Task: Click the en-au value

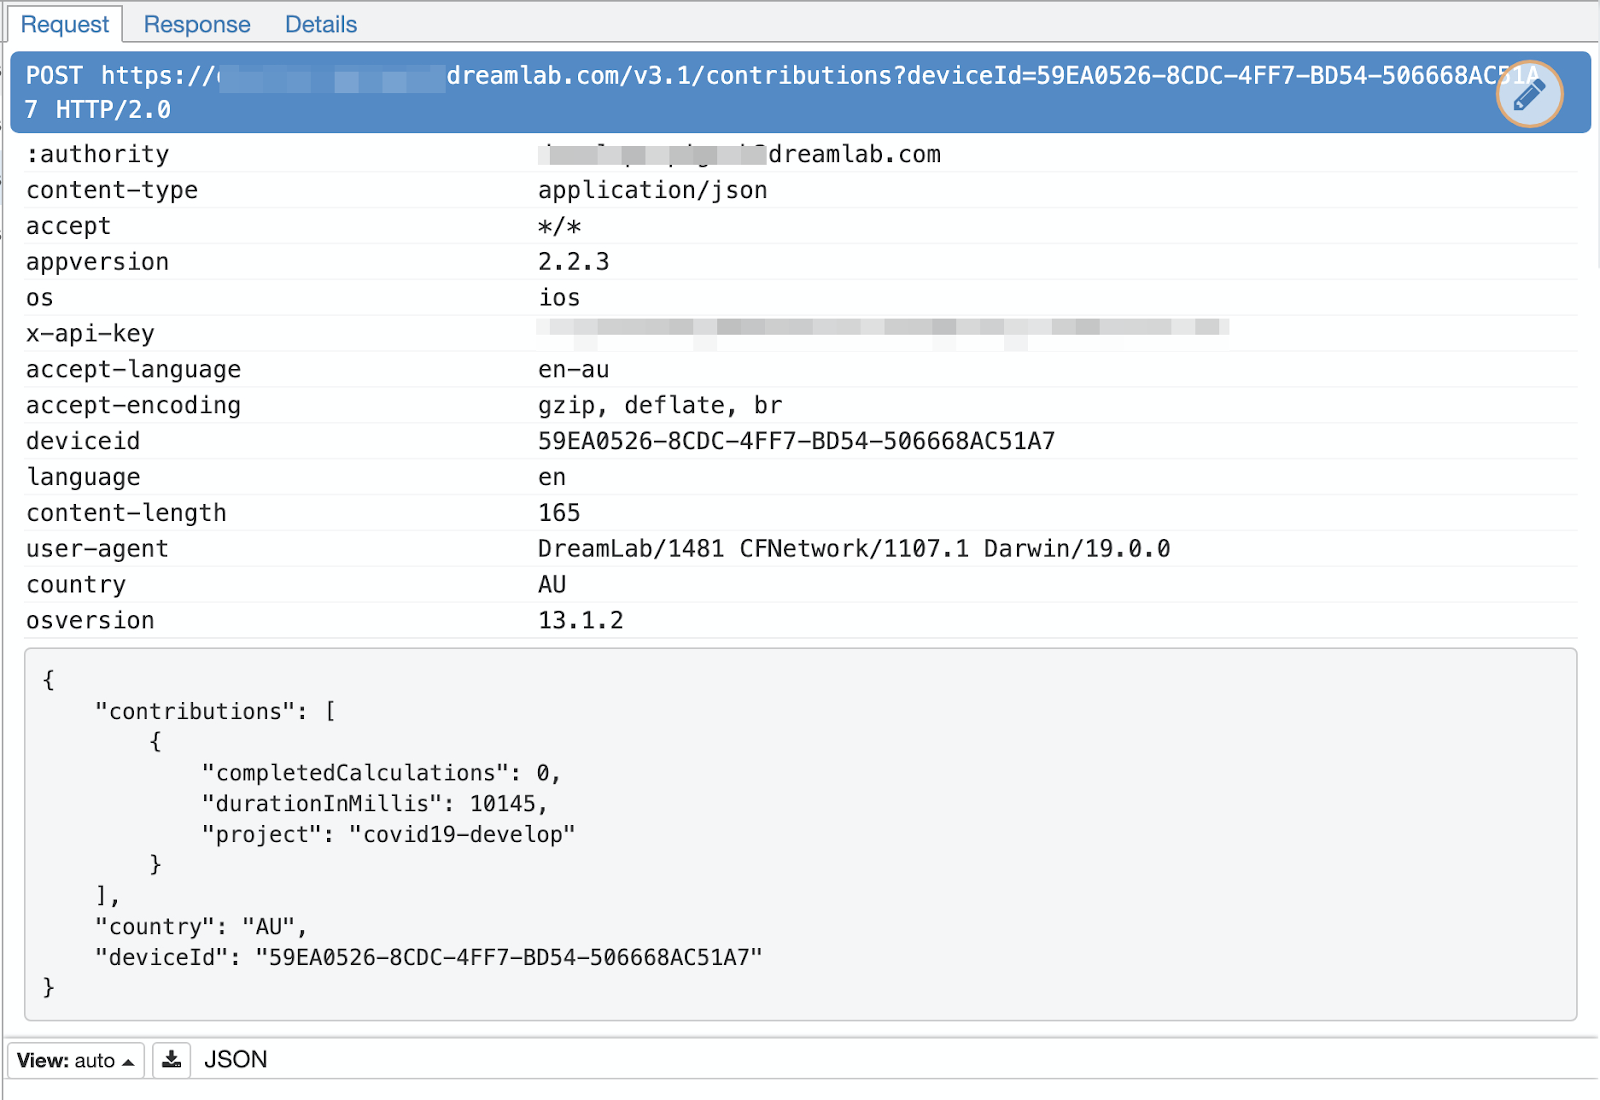Action: coord(574,370)
